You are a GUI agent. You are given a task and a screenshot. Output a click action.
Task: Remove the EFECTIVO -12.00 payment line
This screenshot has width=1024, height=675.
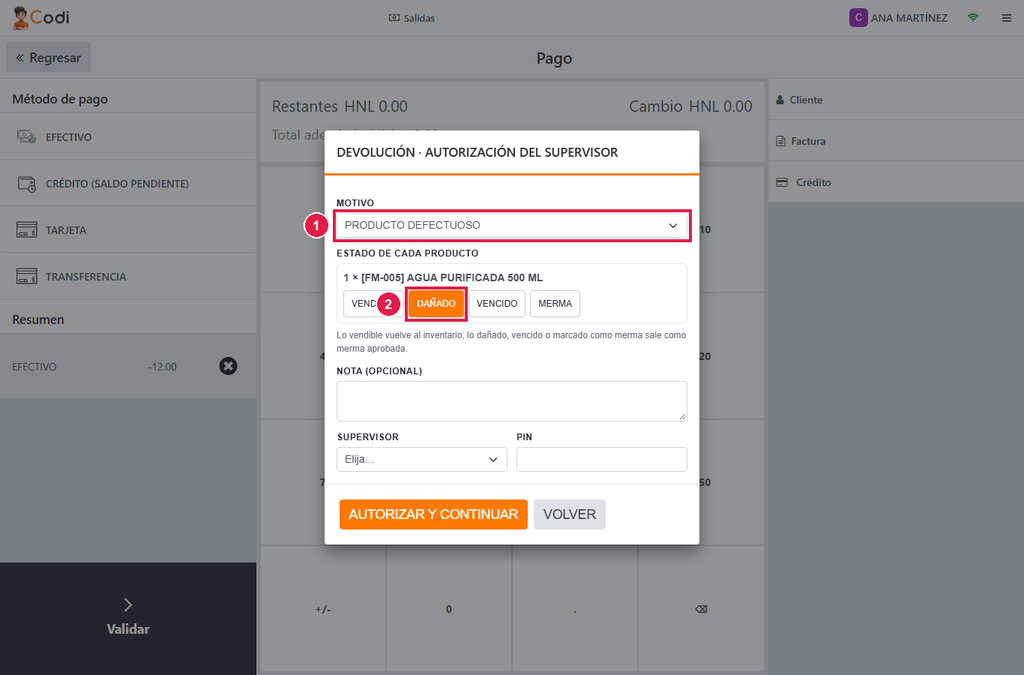pos(228,366)
